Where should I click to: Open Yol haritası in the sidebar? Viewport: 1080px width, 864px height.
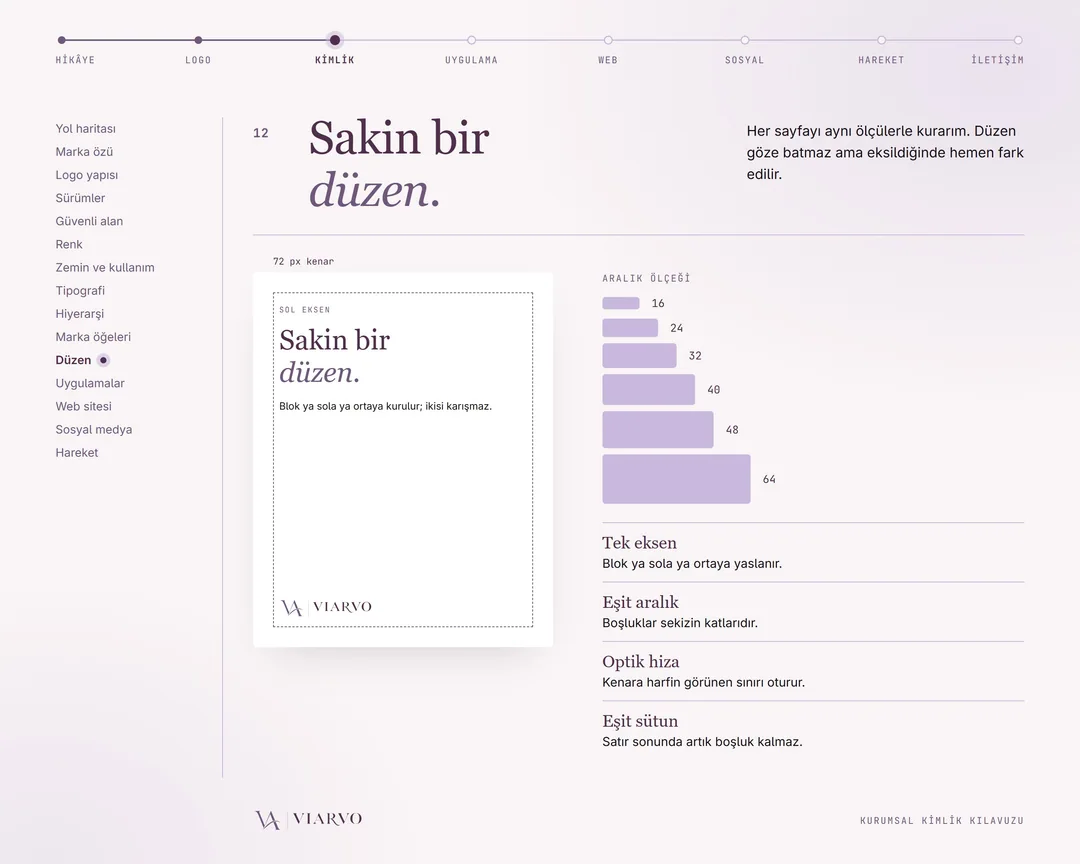[x=85, y=129]
